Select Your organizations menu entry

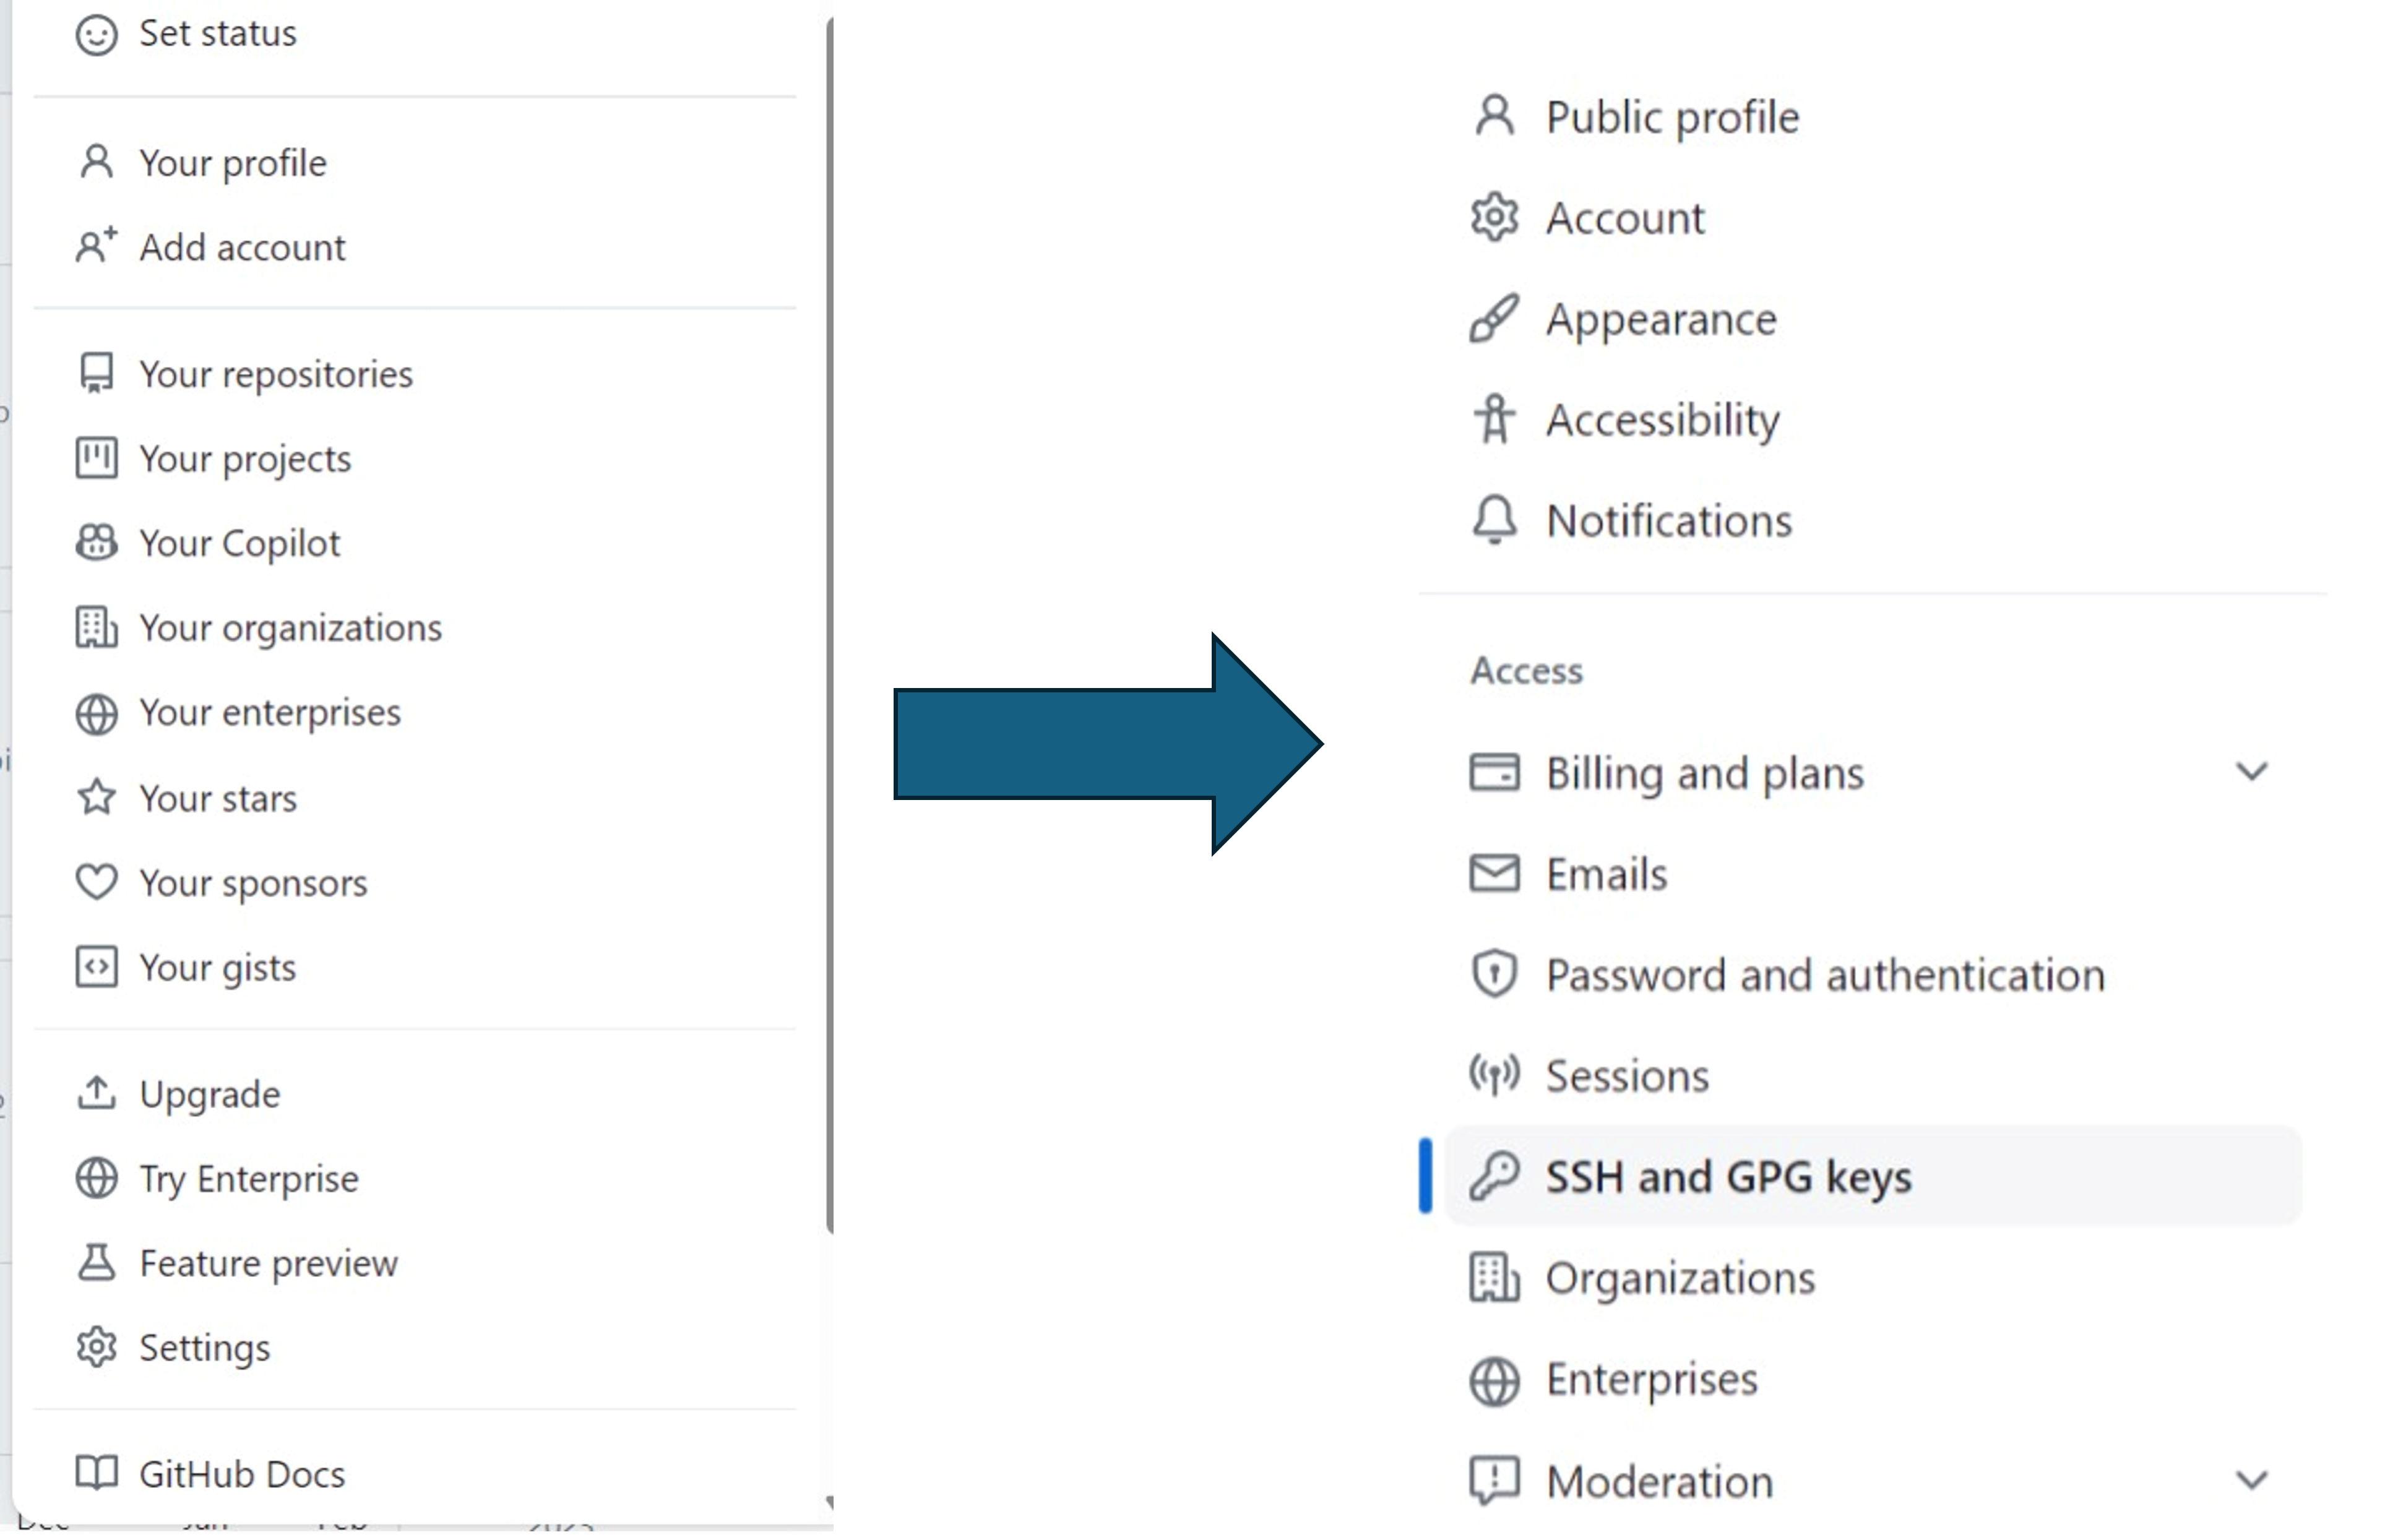(290, 628)
